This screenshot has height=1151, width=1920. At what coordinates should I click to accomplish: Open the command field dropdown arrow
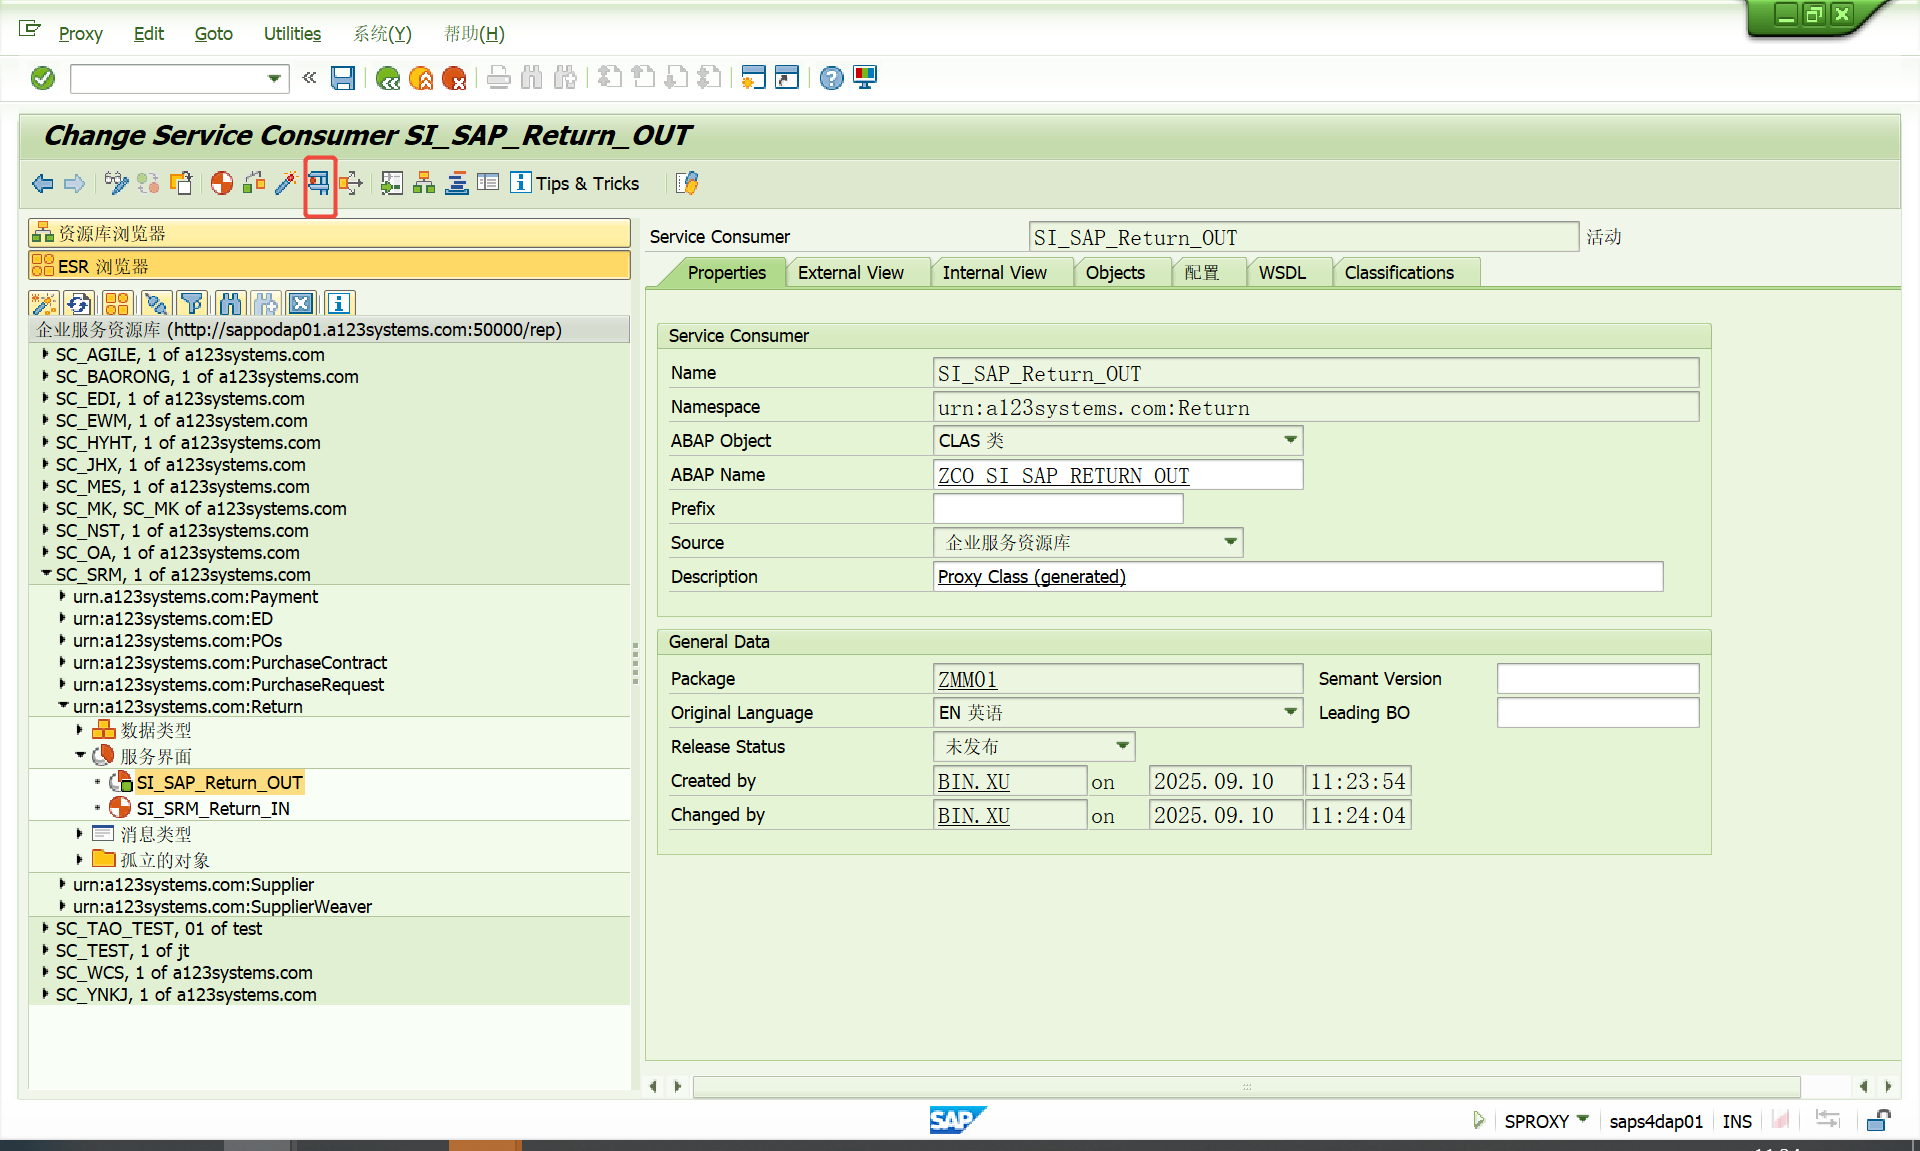[x=274, y=78]
